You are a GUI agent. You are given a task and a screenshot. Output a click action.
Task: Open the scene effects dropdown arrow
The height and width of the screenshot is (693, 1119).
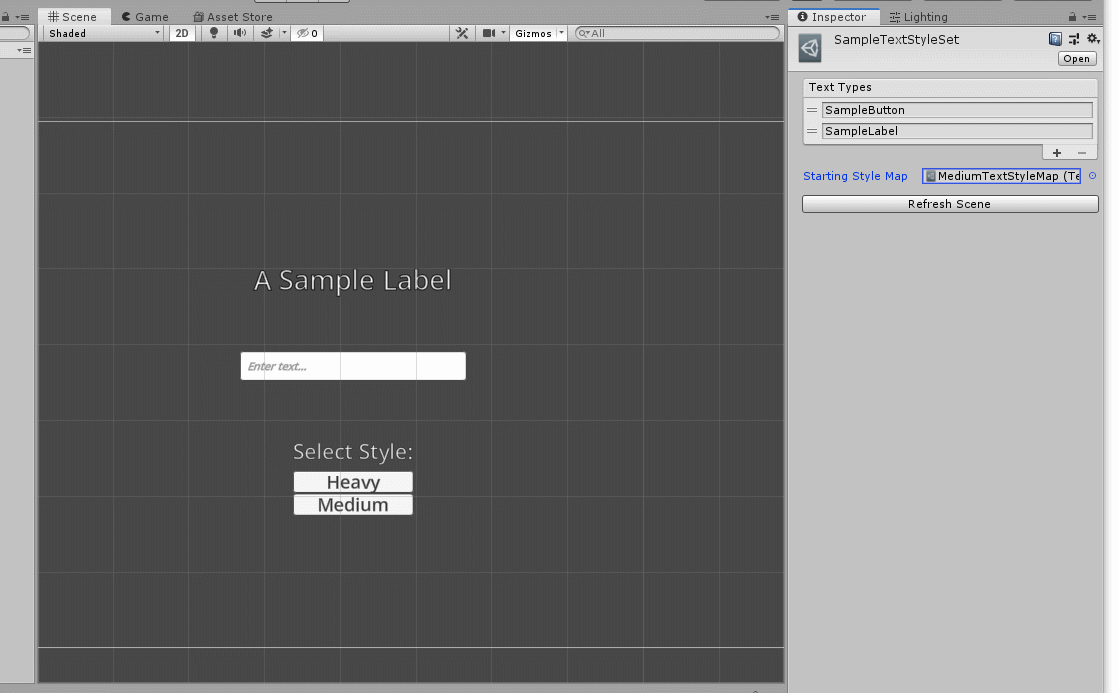[284, 34]
